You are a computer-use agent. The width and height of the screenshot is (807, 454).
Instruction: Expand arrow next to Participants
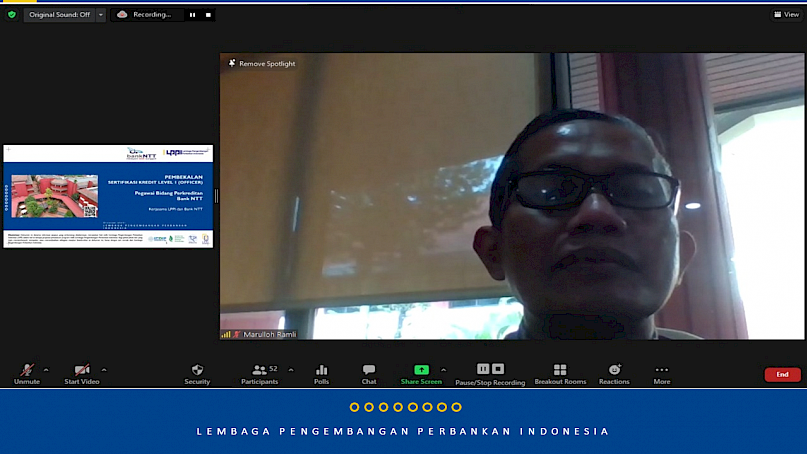[291, 370]
